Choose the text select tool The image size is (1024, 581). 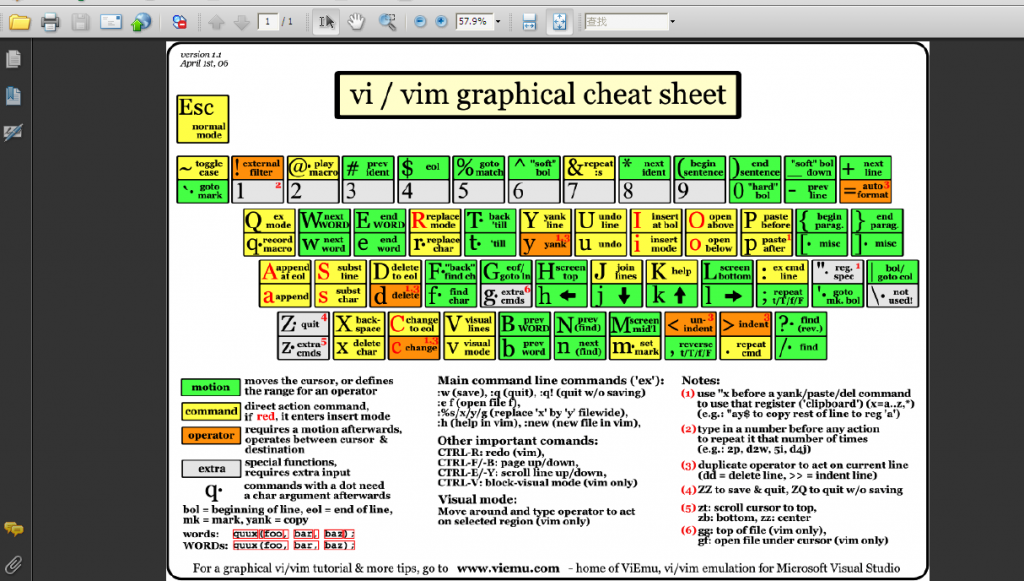click(x=326, y=22)
